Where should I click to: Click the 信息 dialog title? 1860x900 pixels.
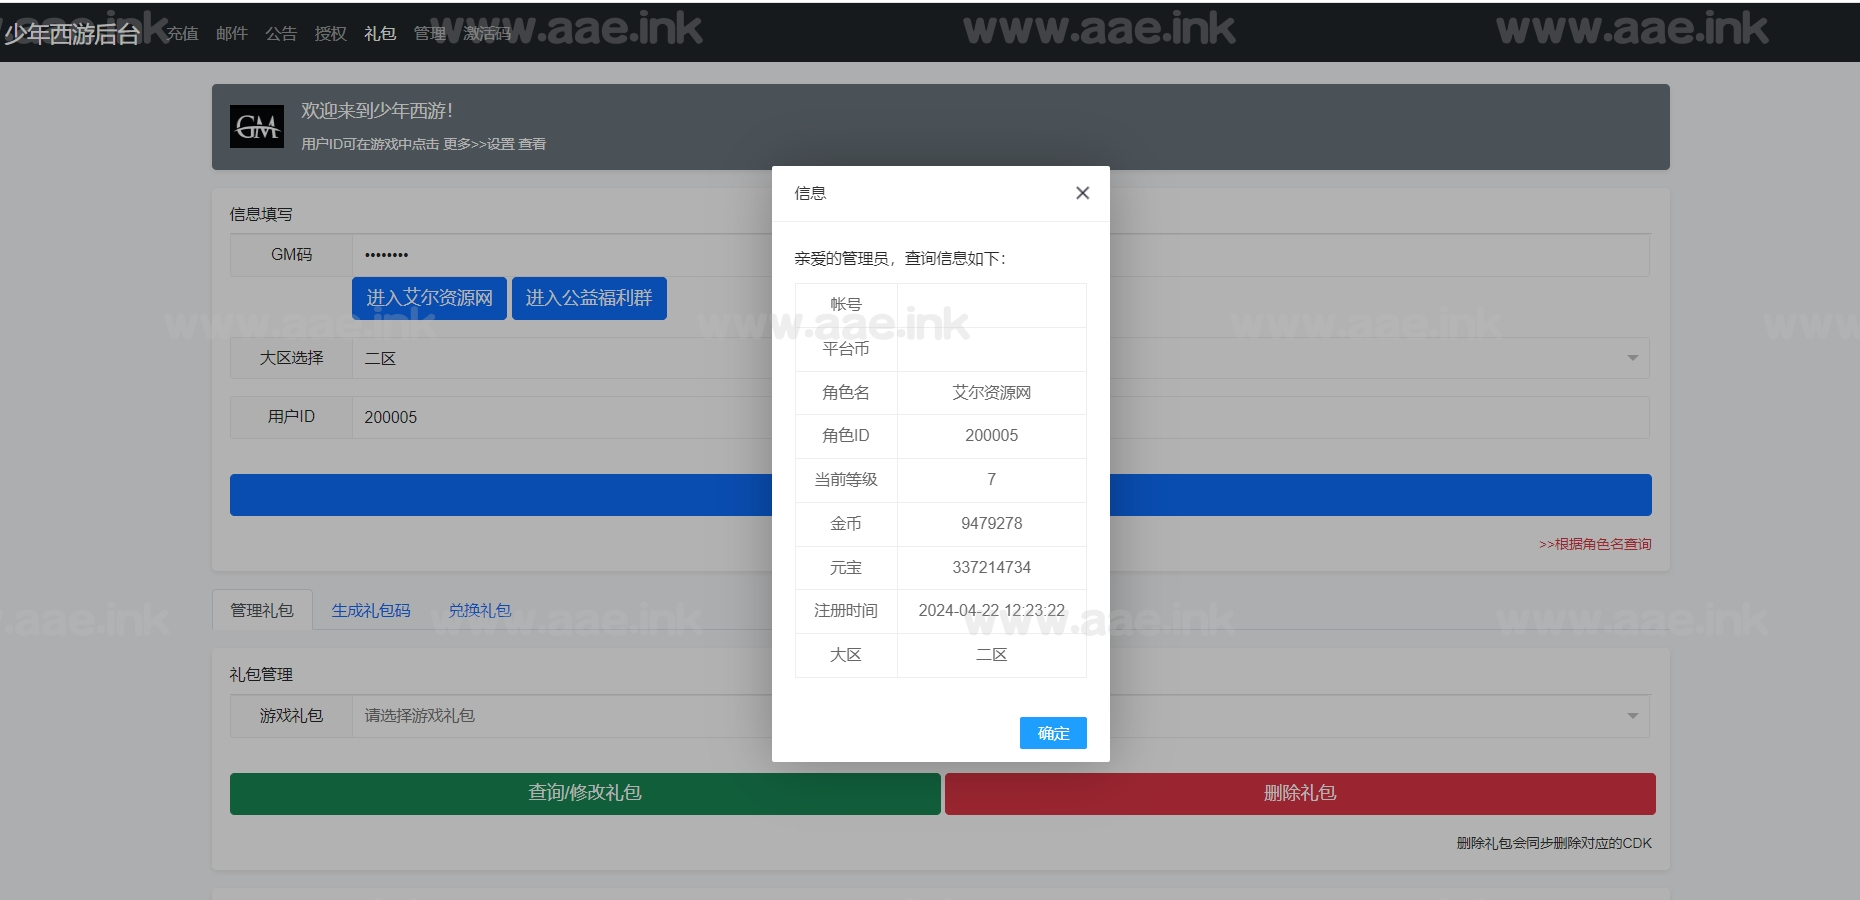click(810, 193)
